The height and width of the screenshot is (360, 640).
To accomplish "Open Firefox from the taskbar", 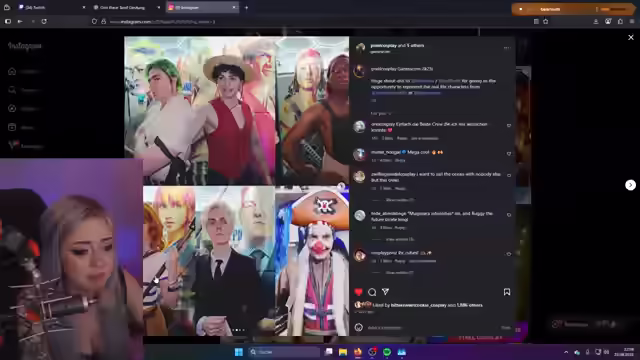I will [358, 352].
